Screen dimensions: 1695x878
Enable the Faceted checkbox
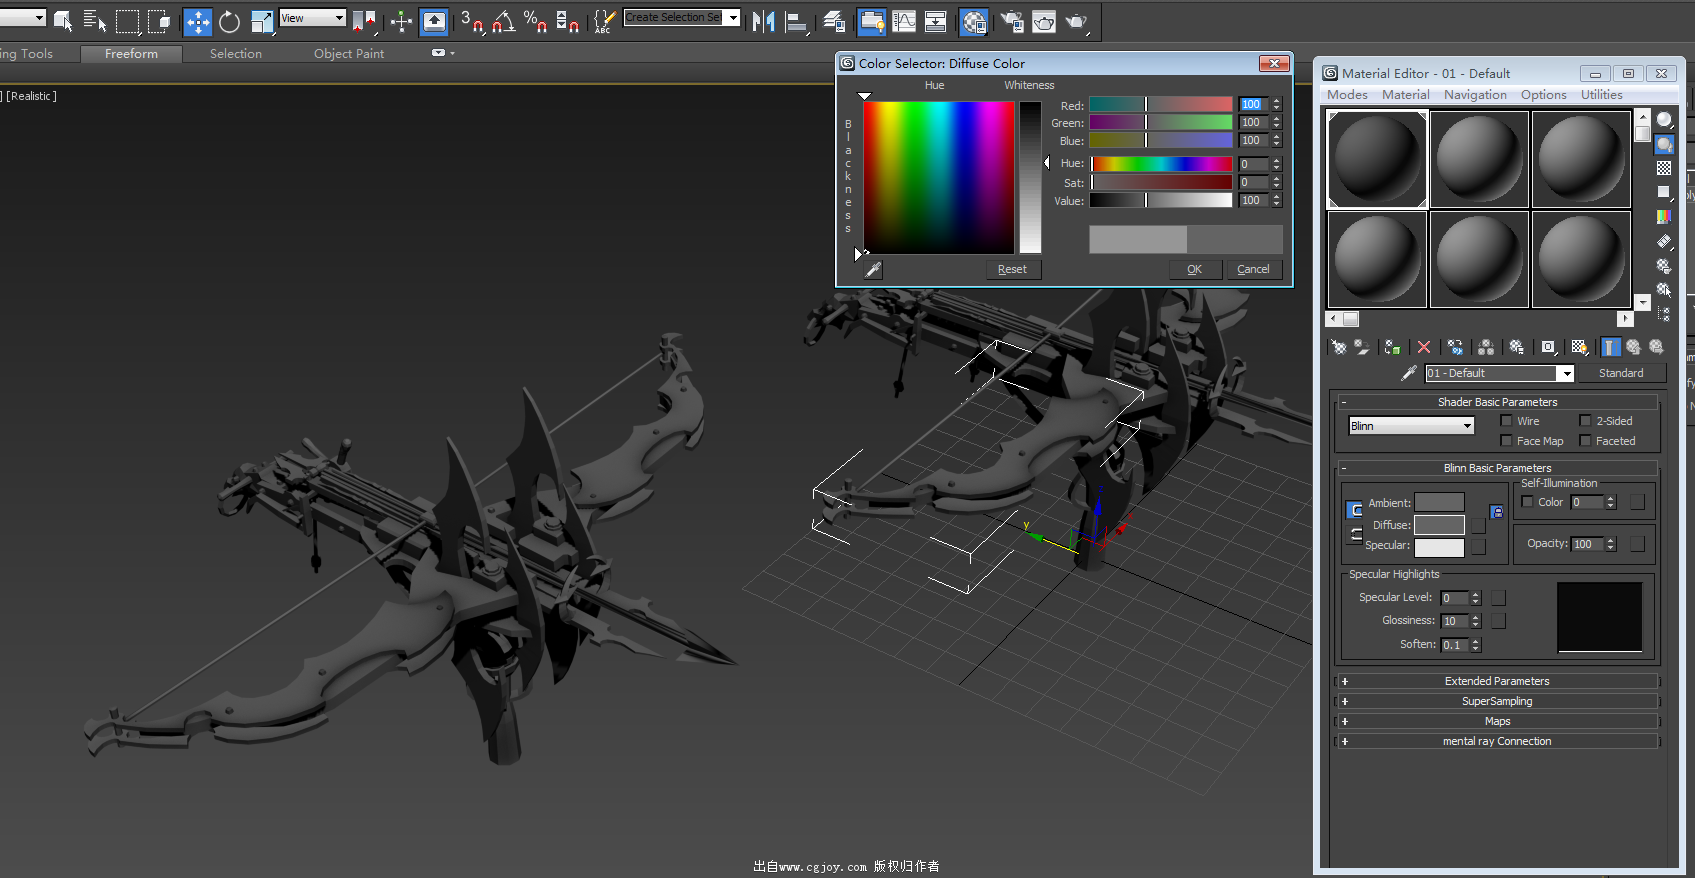tap(1585, 441)
